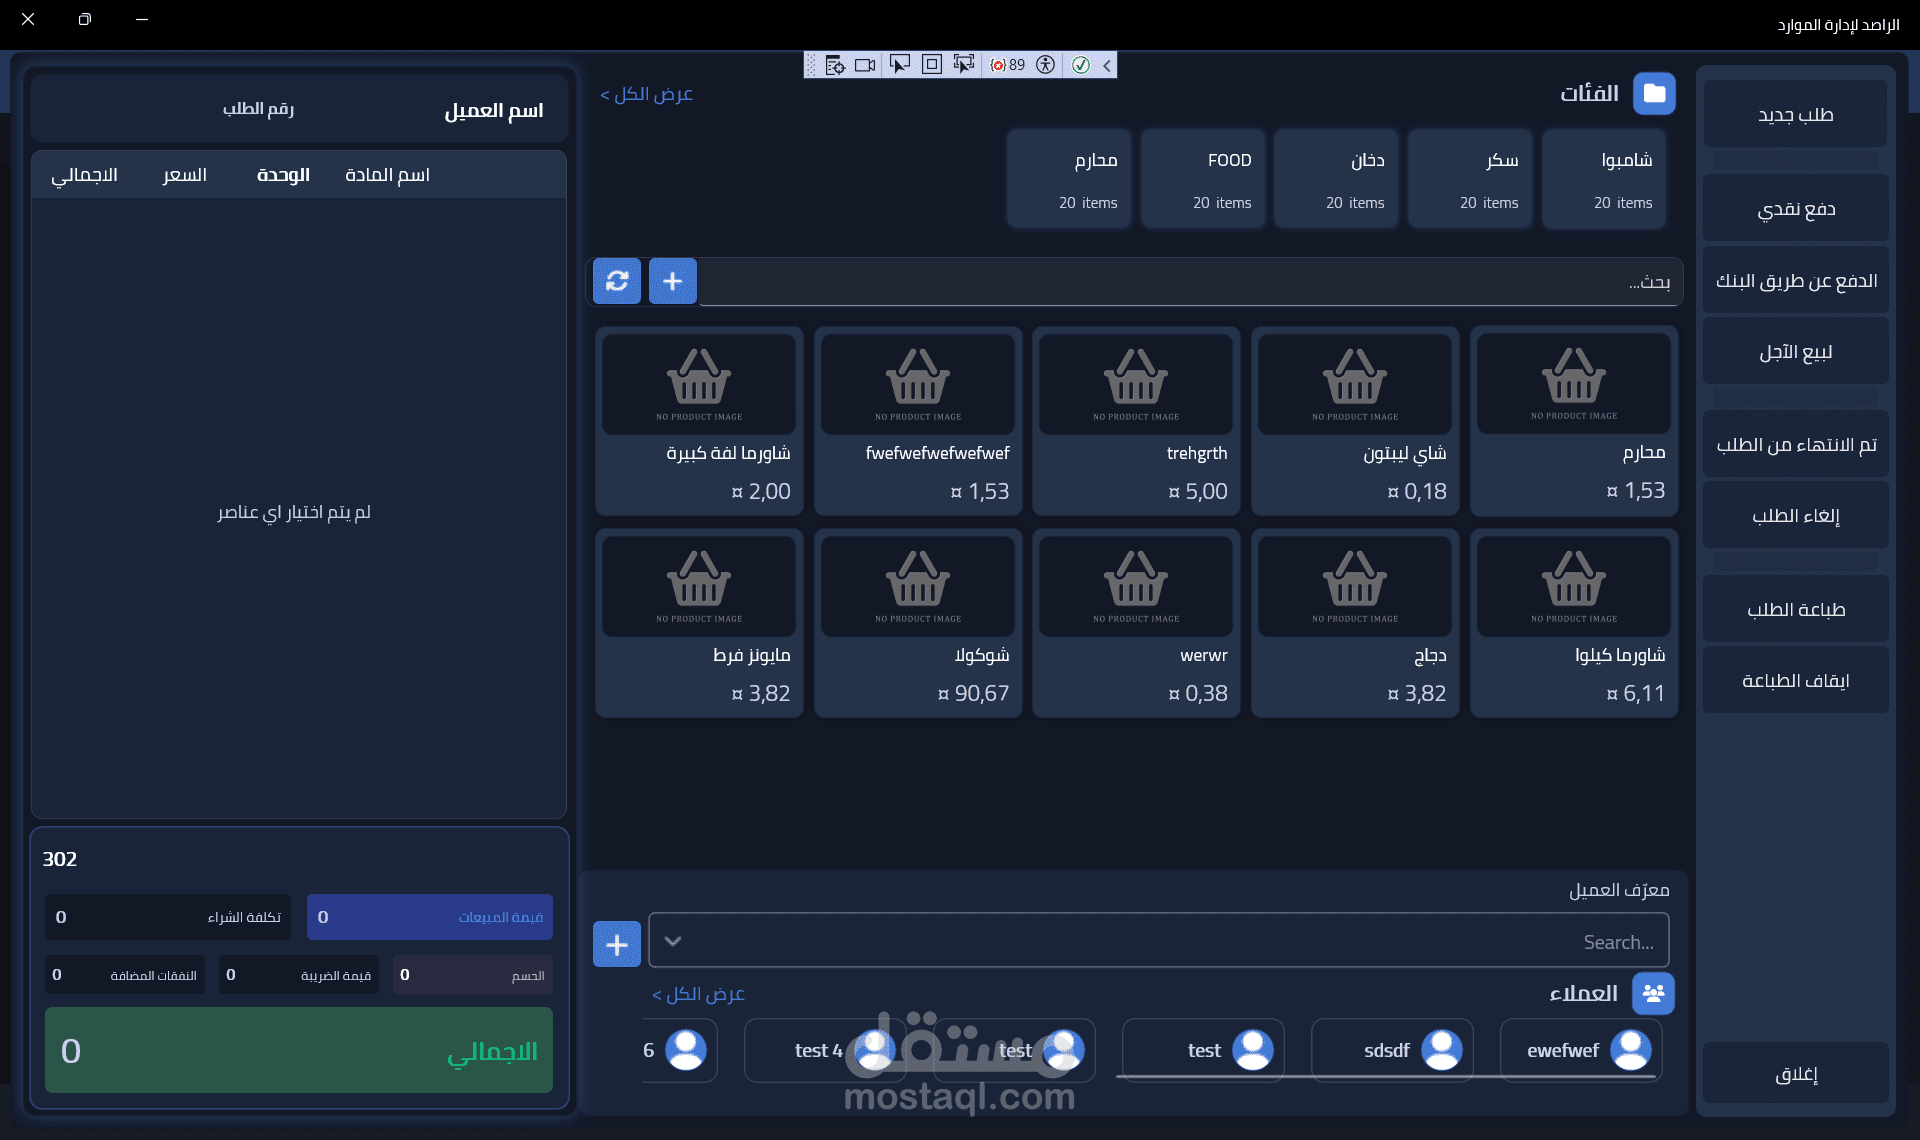Image resolution: width=1920 pixels, height=1140 pixels.
Task: Click the طلب جديد button
Action: pyautogui.click(x=1795, y=115)
